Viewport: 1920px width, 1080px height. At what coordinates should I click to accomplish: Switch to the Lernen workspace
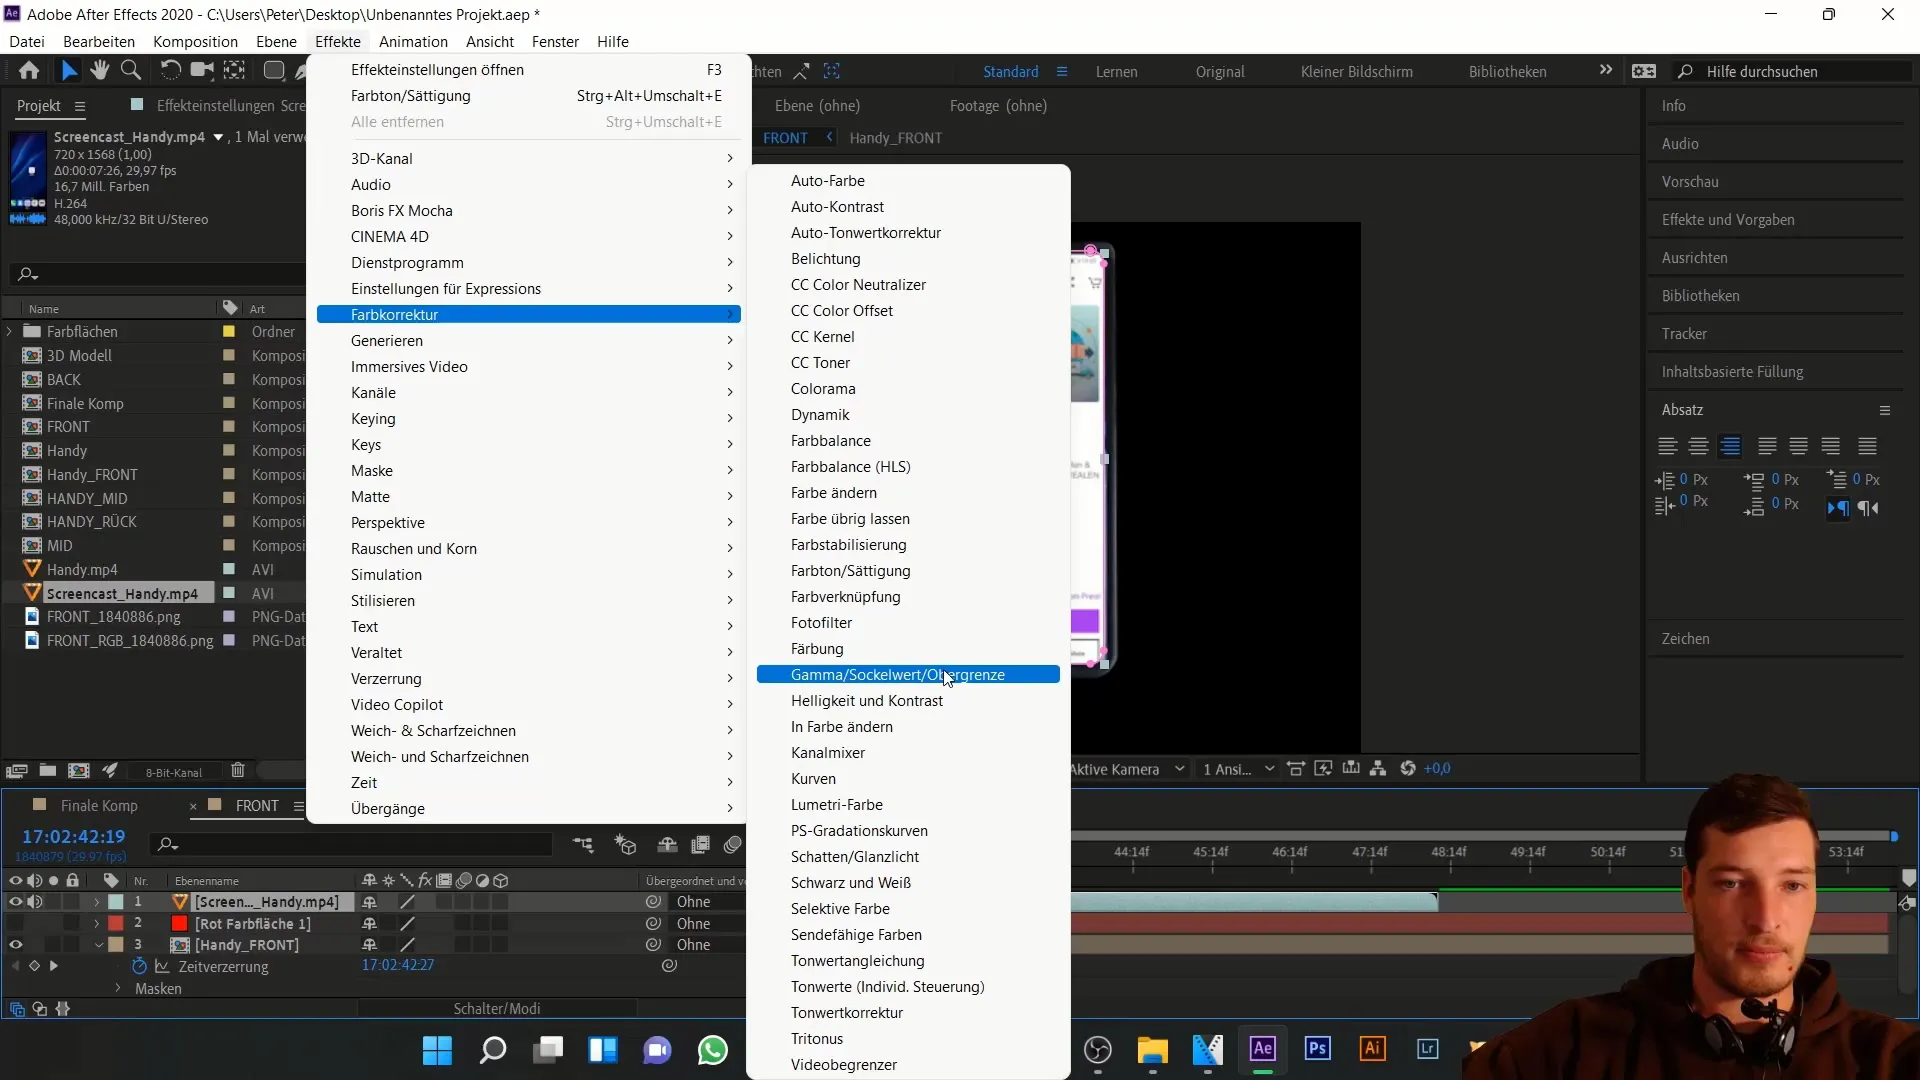pos(1116,71)
